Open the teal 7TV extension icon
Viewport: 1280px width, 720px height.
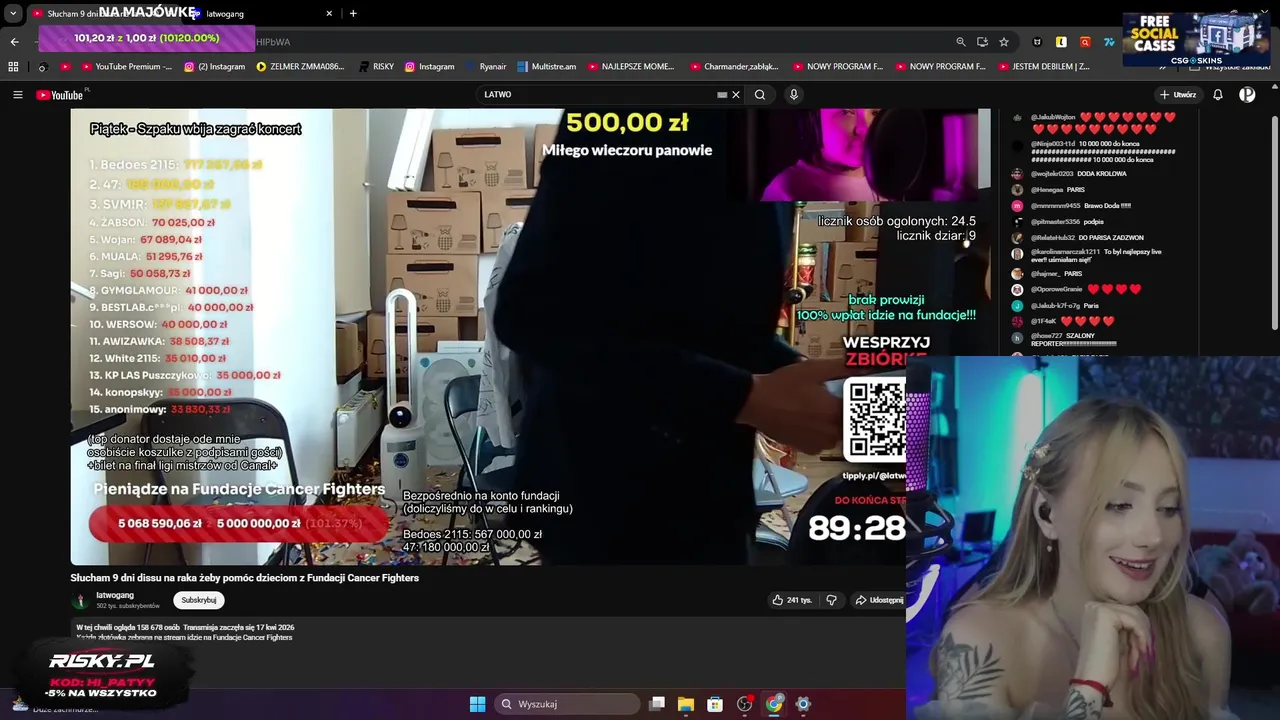[x=1109, y=41]
